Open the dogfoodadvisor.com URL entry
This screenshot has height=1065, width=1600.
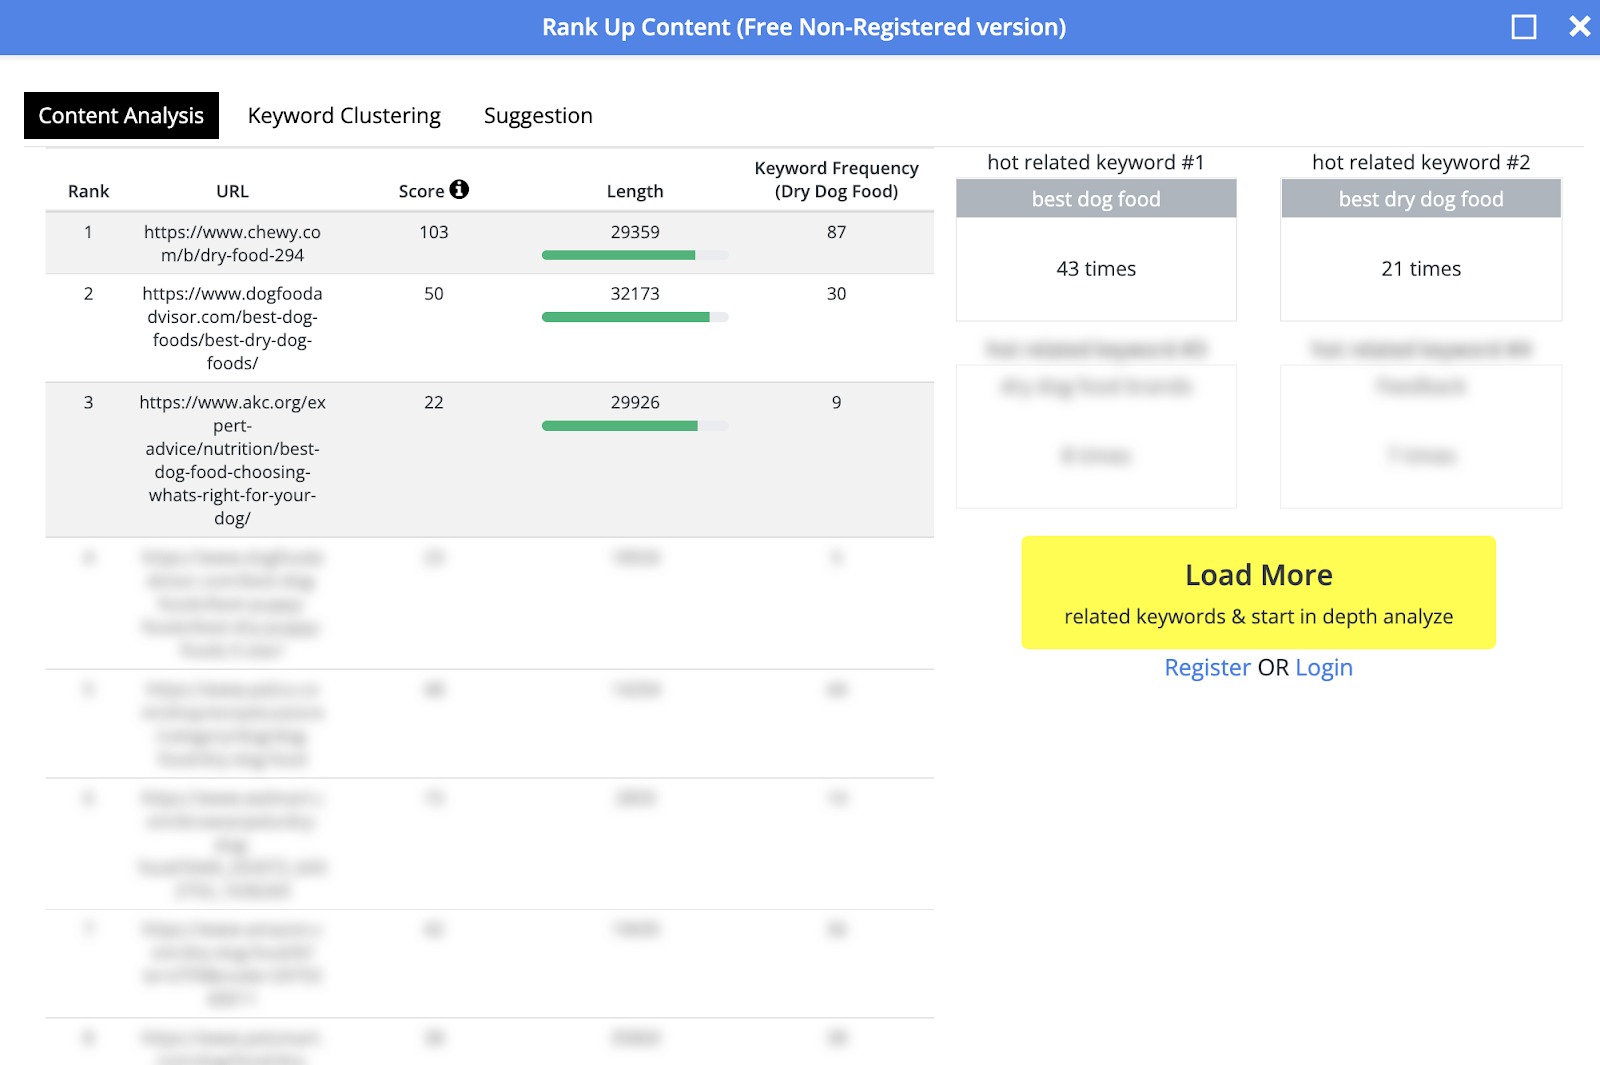pos(232,328)
